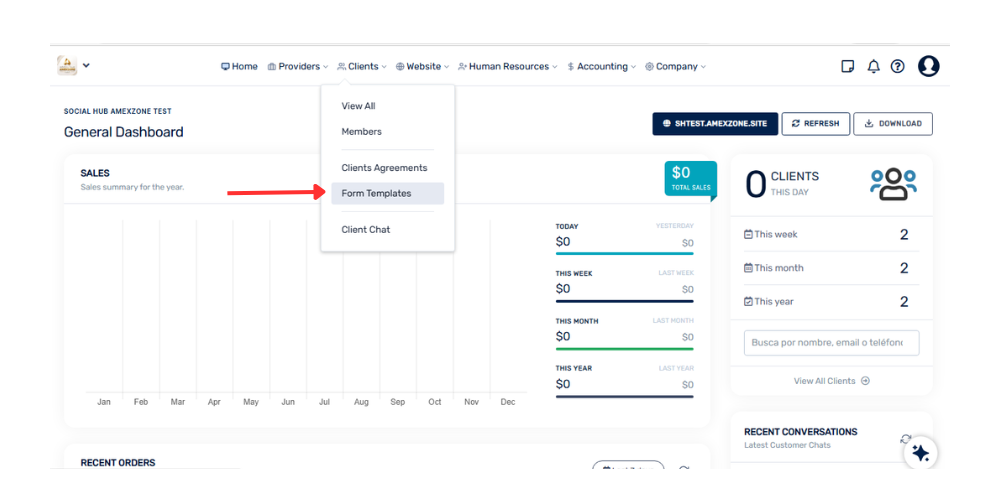
Task: Open the sticky note icon in header
Action: (848, 66)
